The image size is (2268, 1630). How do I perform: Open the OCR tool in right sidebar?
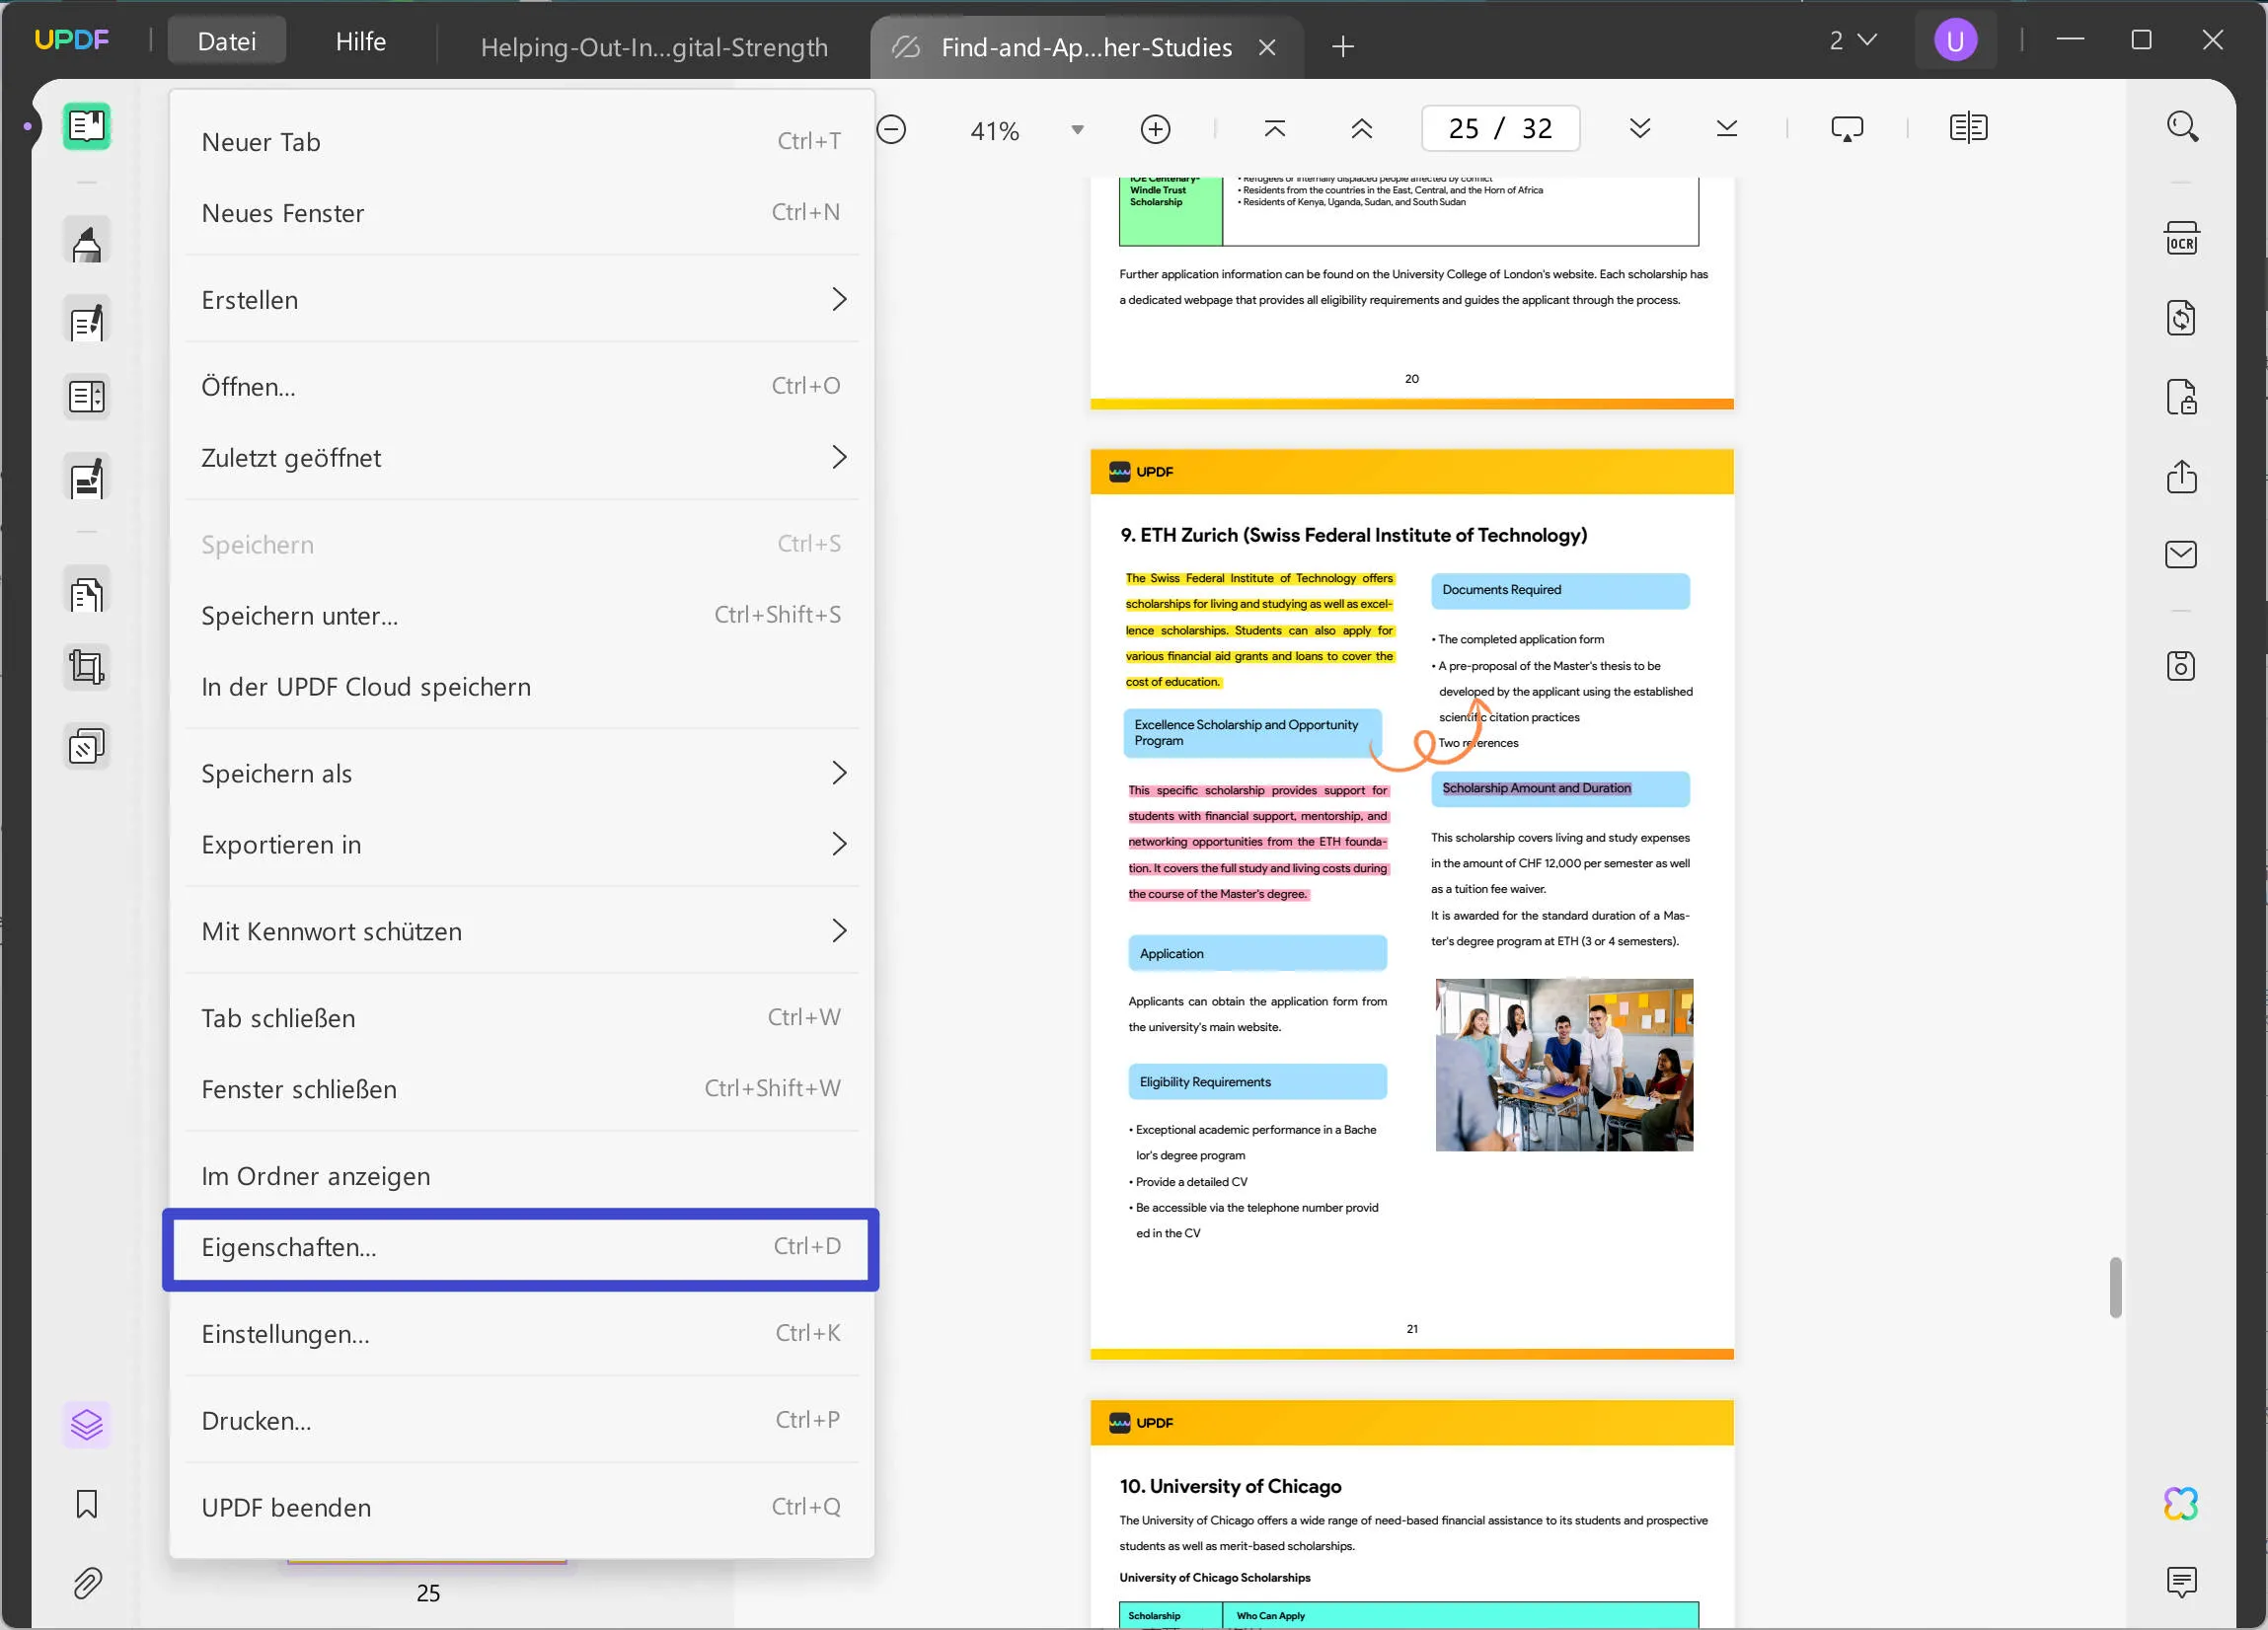click(2181, 239)
